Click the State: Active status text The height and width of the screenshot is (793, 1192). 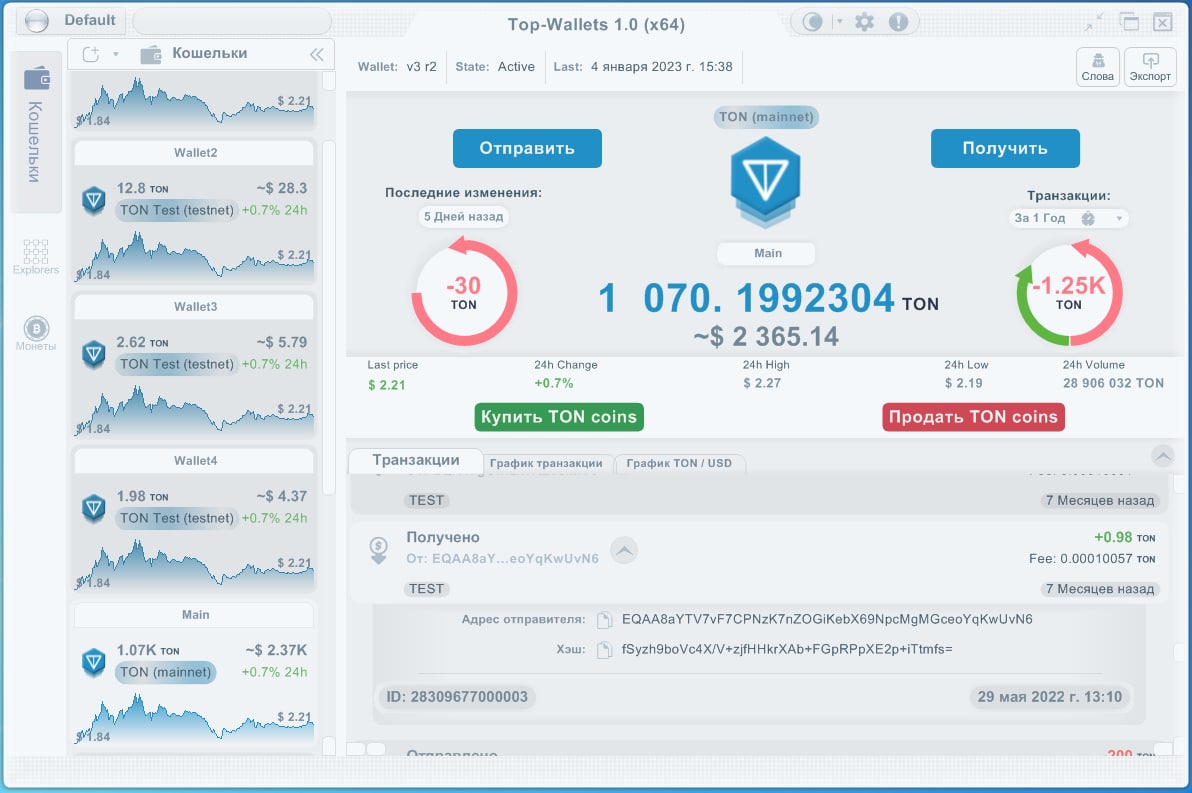pyautogui.click(x=495, y=67)
